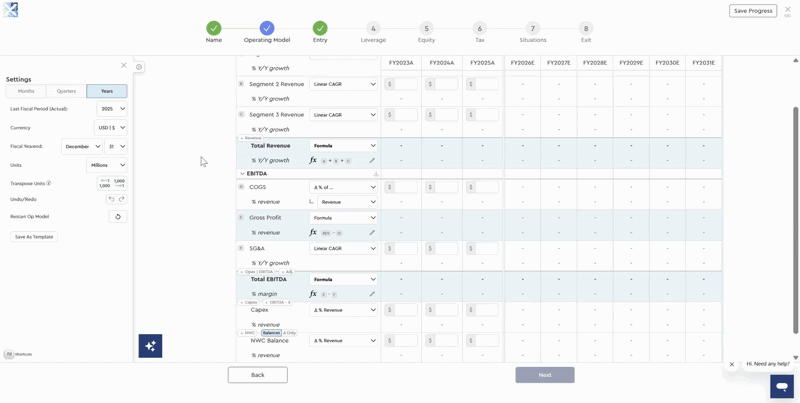This screenshot has width=800, height=403.
Task: Click the fx icon in Total EBITDA row
Action: point(313,293)
